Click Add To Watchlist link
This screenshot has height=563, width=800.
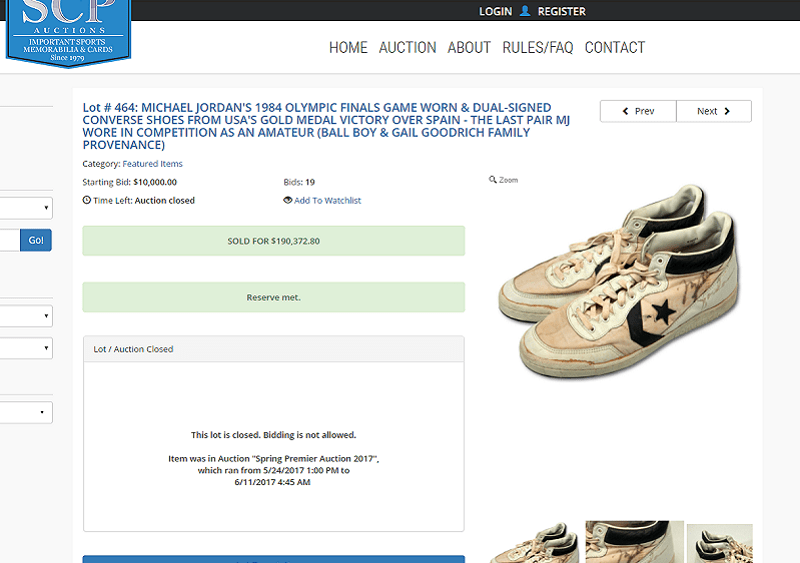point(328,201)
